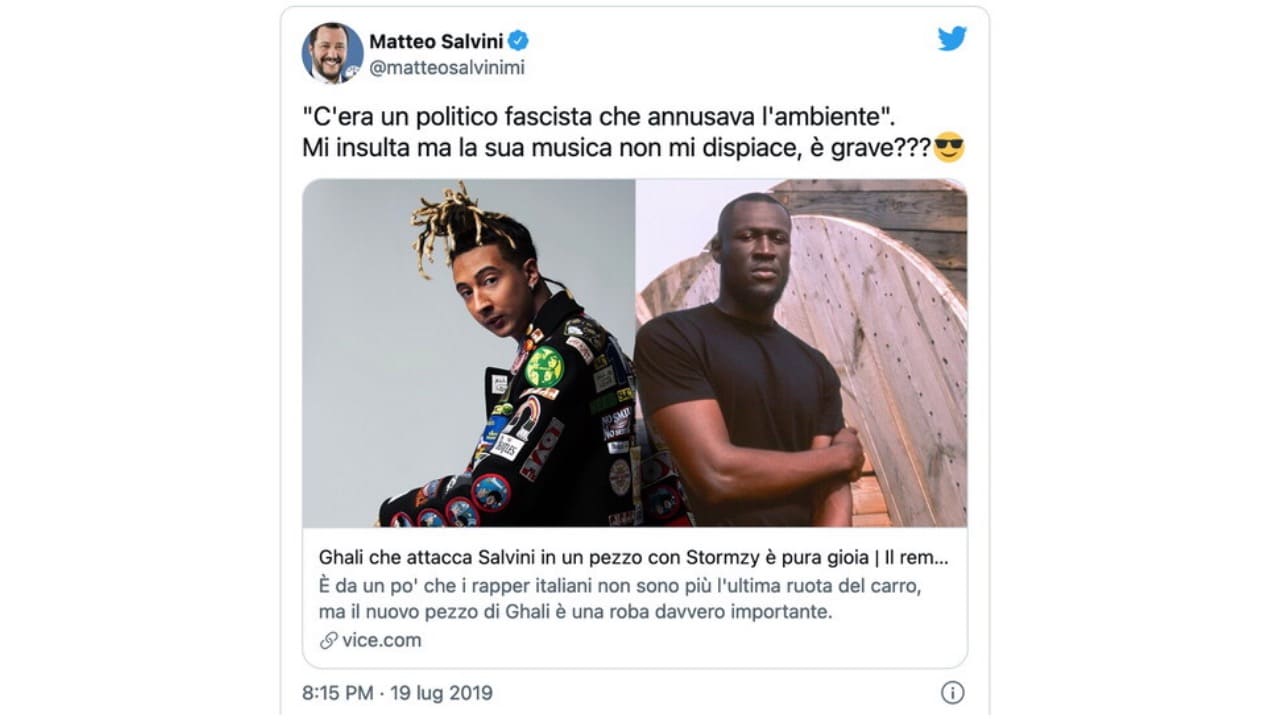The width and height of the screenshot is (1280, 720).
Task: Open the tweet info circle icon
Action: (952, 693)
